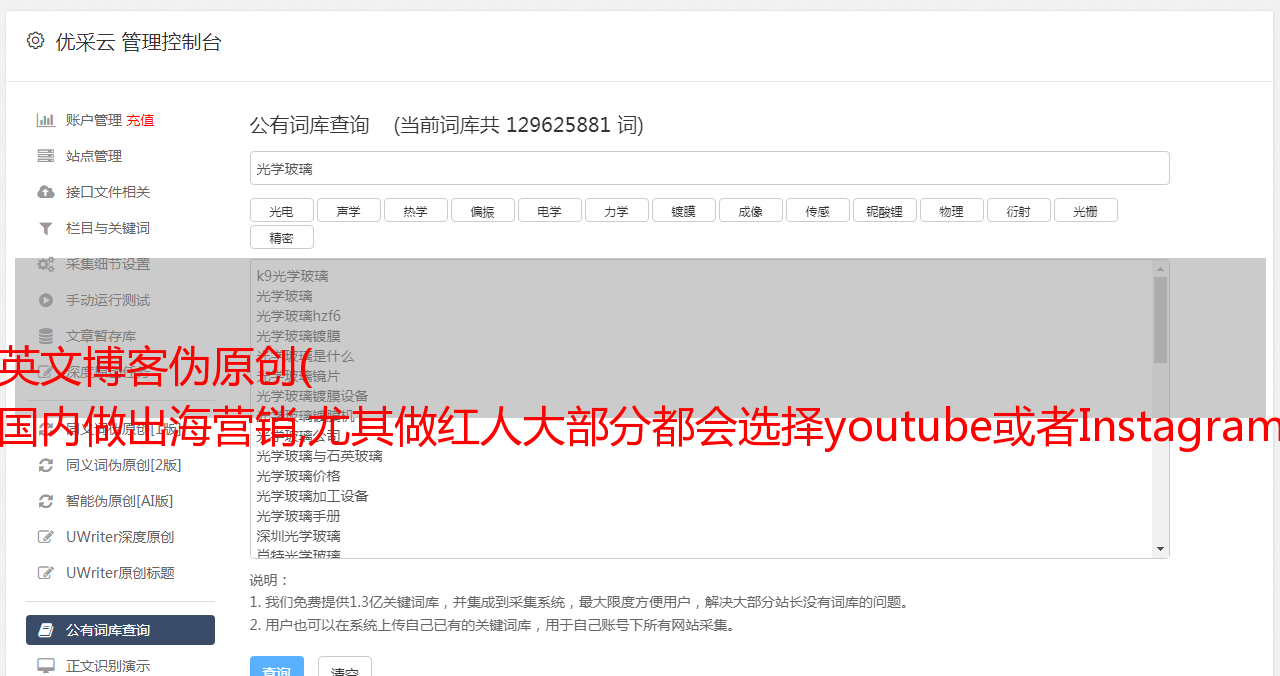Click the note starting 我们免费提供1.3亿关键词库
The width and height of the screenshot is (1280, 676).
(580, 602)
